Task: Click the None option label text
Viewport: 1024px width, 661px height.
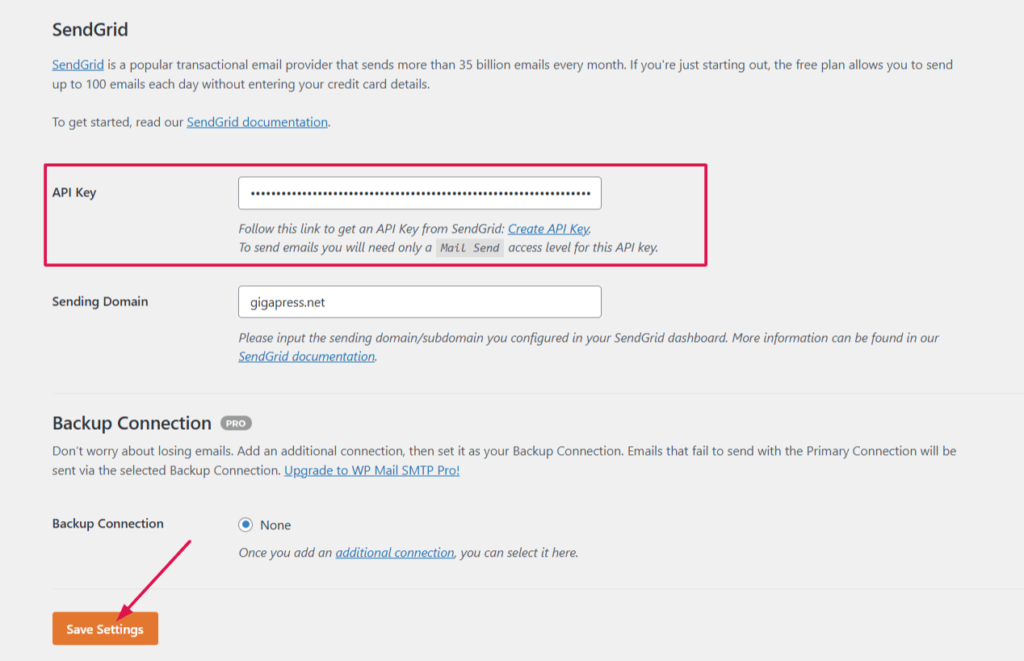Action: (276, 525)
